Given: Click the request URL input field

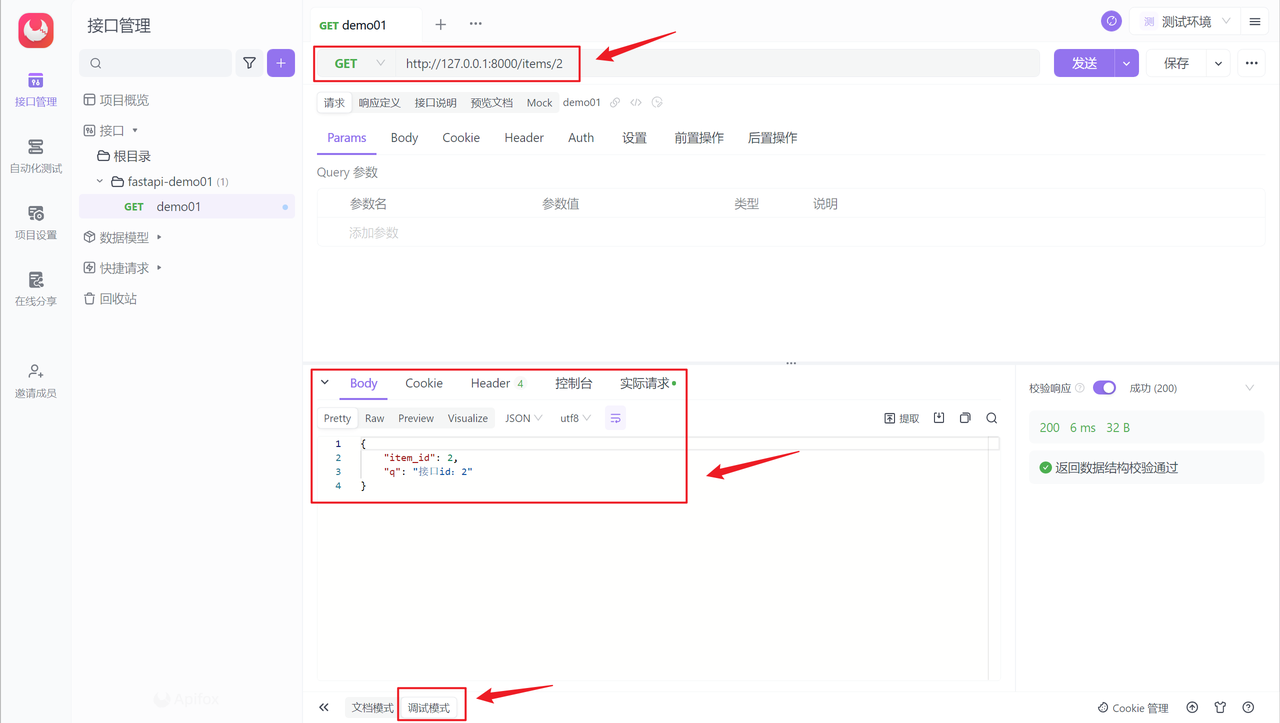Looking at the screenshot, I should point(700,62).
